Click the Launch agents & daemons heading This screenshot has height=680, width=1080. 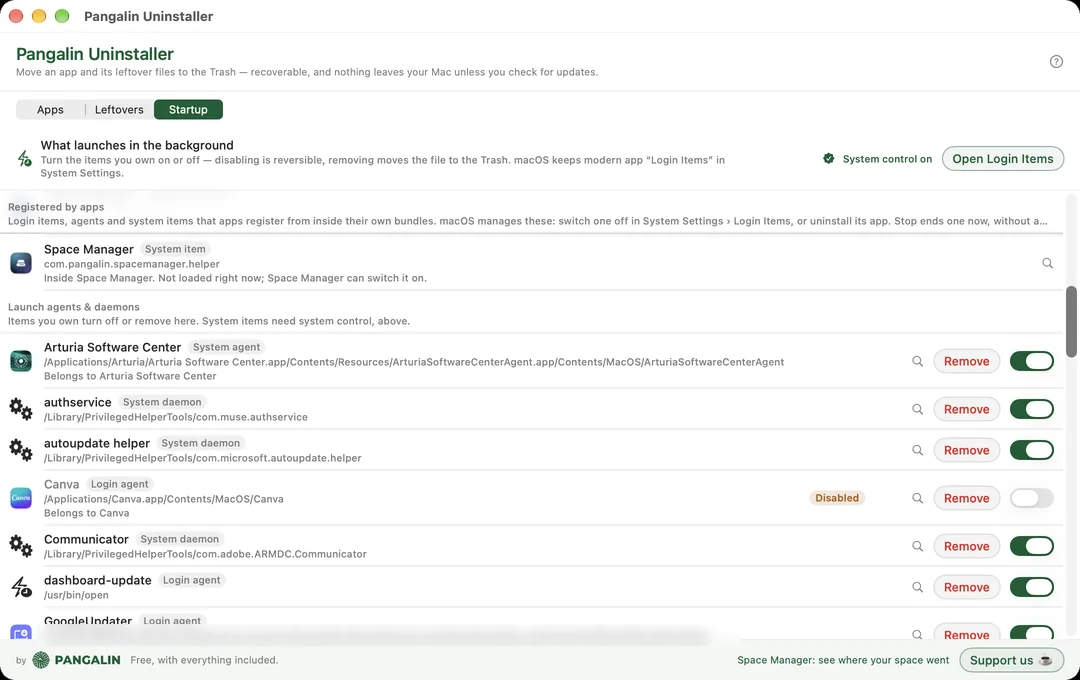(74, 307)
